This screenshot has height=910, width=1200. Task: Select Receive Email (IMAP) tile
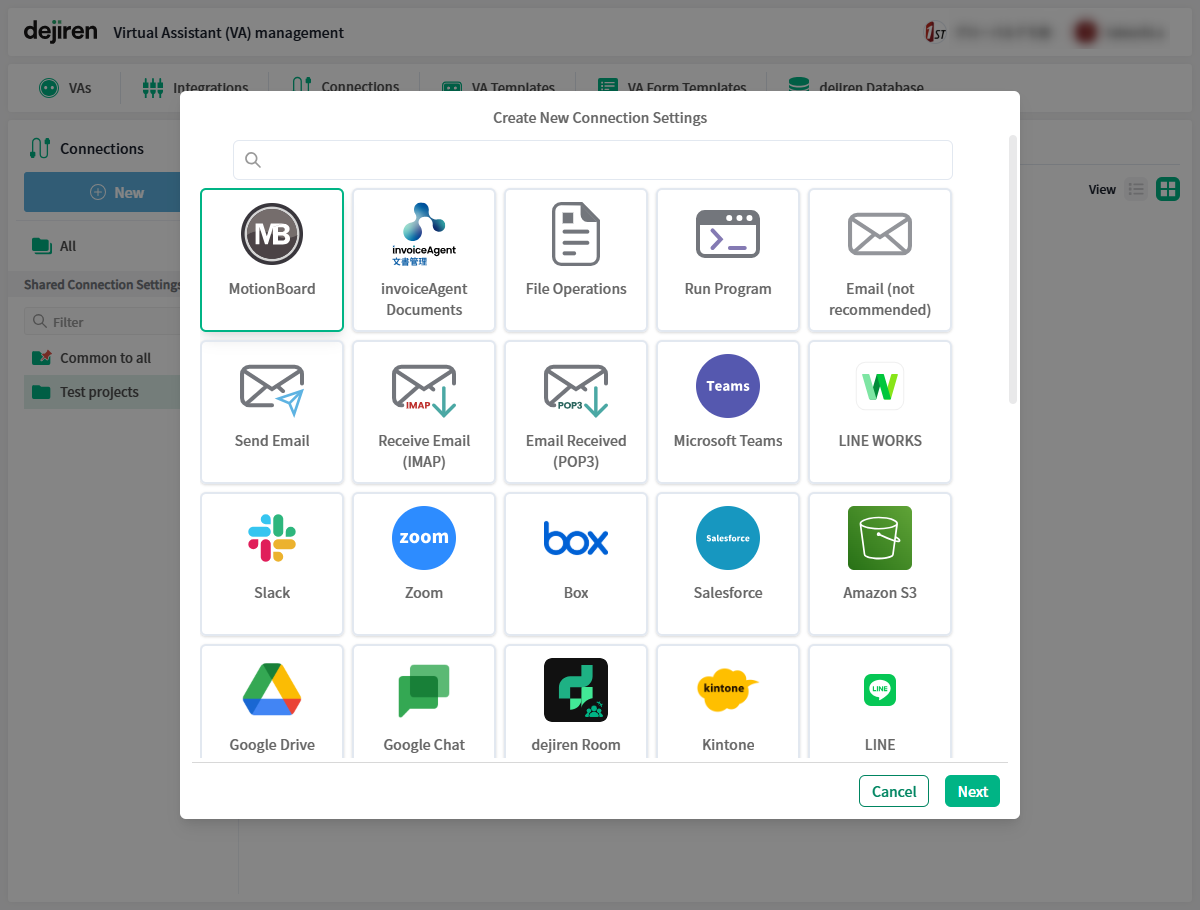click(424, 412)
